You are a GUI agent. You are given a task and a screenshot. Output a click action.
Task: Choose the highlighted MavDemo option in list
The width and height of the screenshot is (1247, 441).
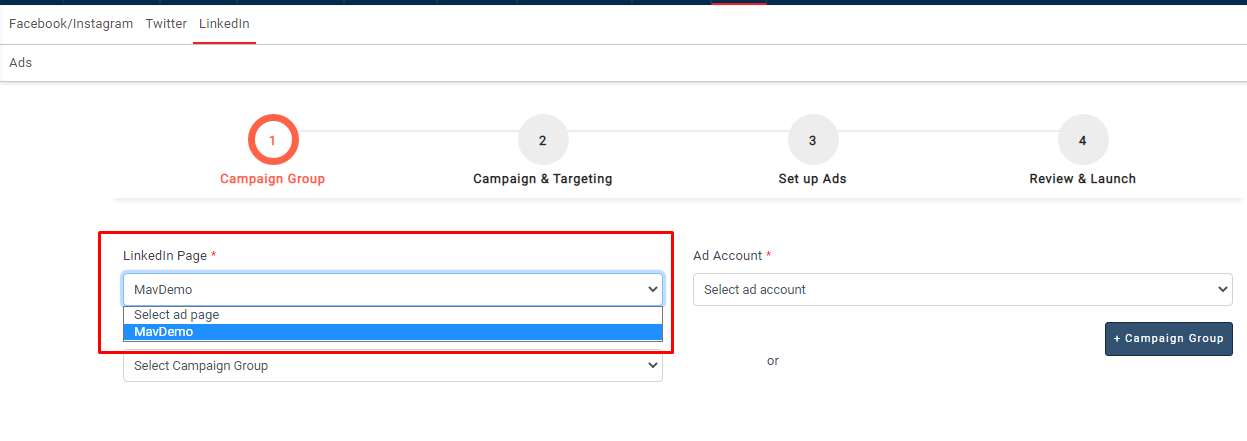(392, 332)
